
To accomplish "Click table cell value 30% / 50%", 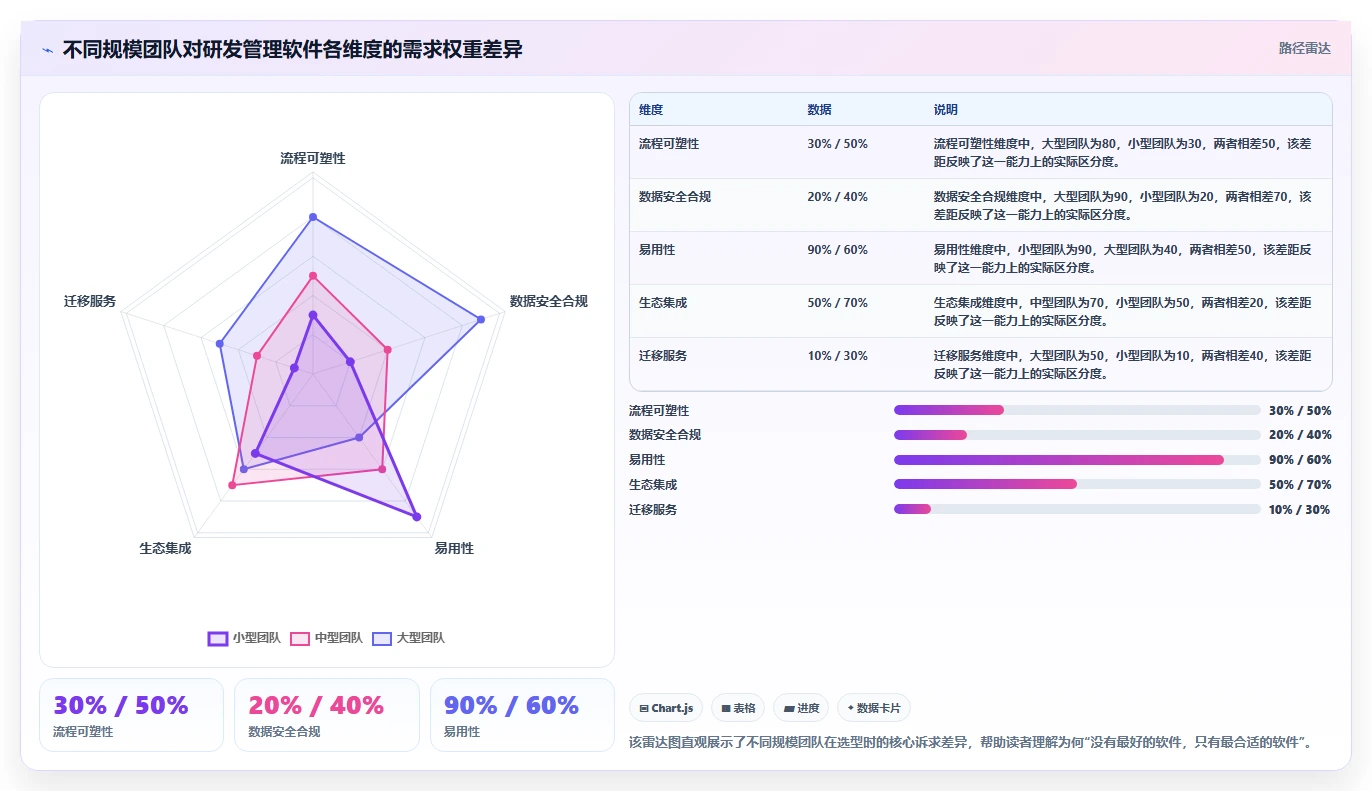I will (x=837, y=144).
